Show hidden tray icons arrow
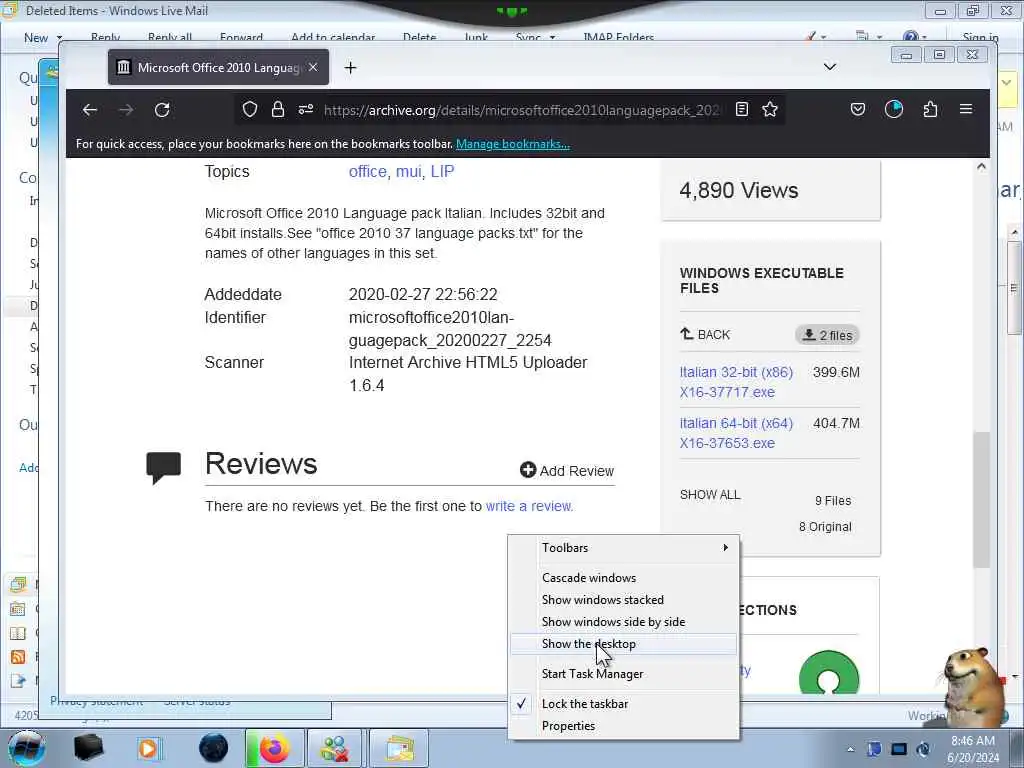The width and height of the screenshot is (1024, 768). (x=850, y=749)
